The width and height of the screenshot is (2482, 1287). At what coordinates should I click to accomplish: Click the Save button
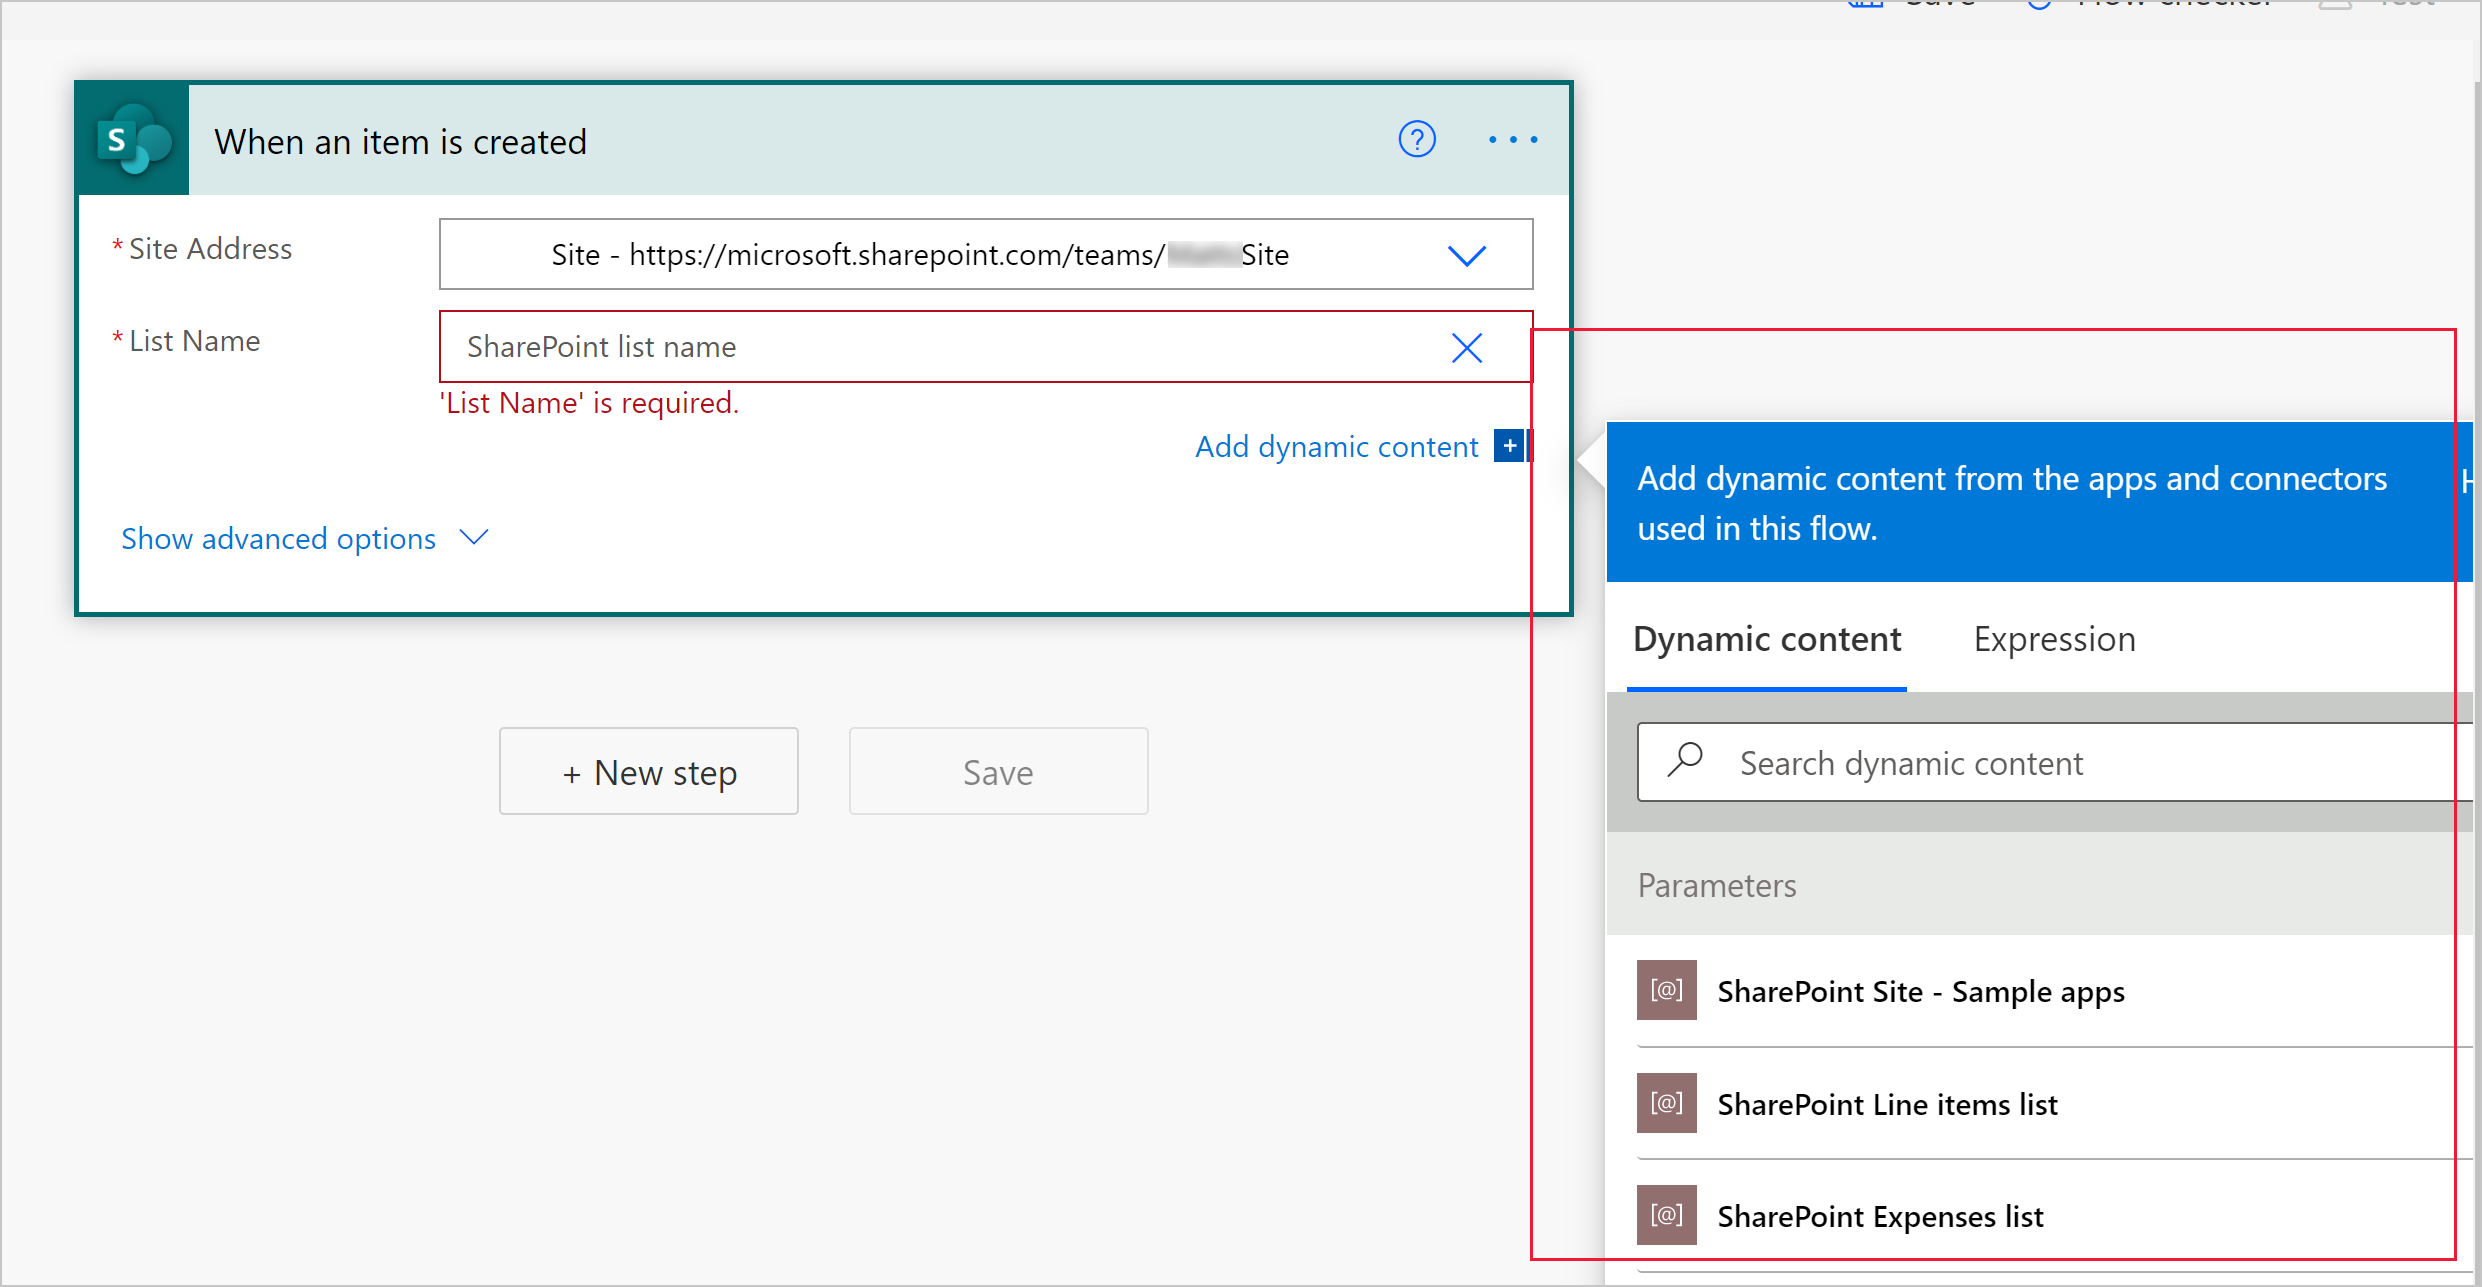(1000, 770)
